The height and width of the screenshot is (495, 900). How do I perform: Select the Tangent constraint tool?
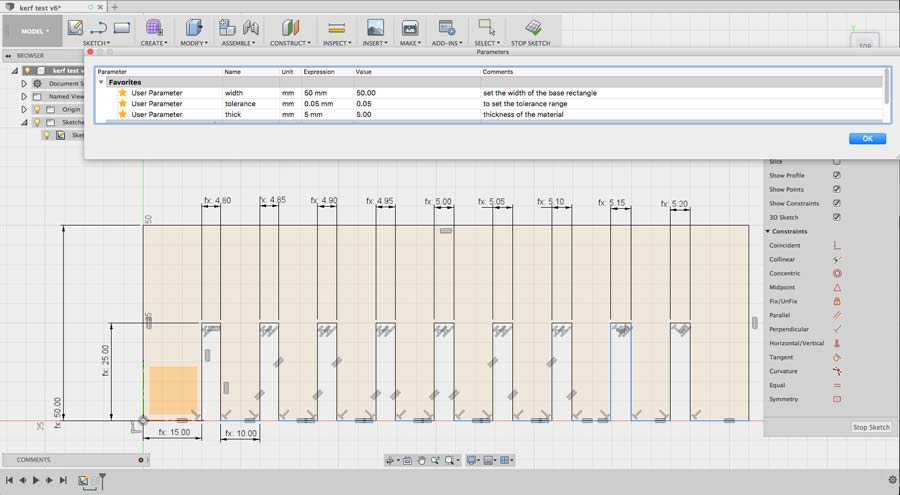837,357
